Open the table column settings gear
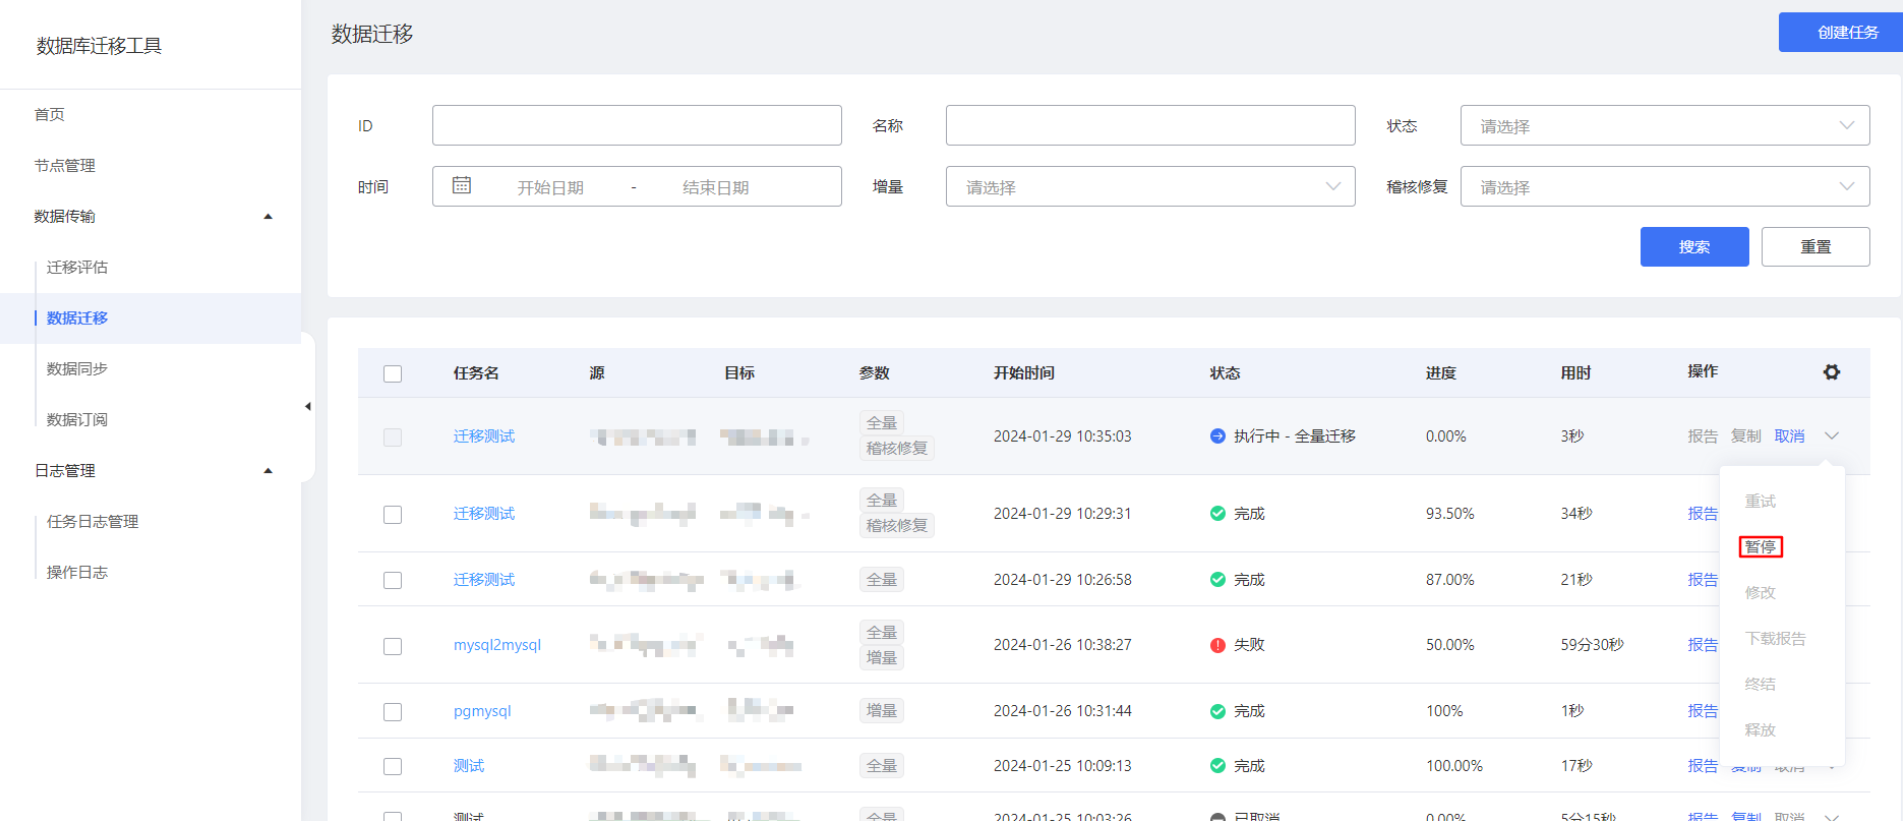Image resolution: width=1903 pixels, height=821 pixels. coord(1831,372)
